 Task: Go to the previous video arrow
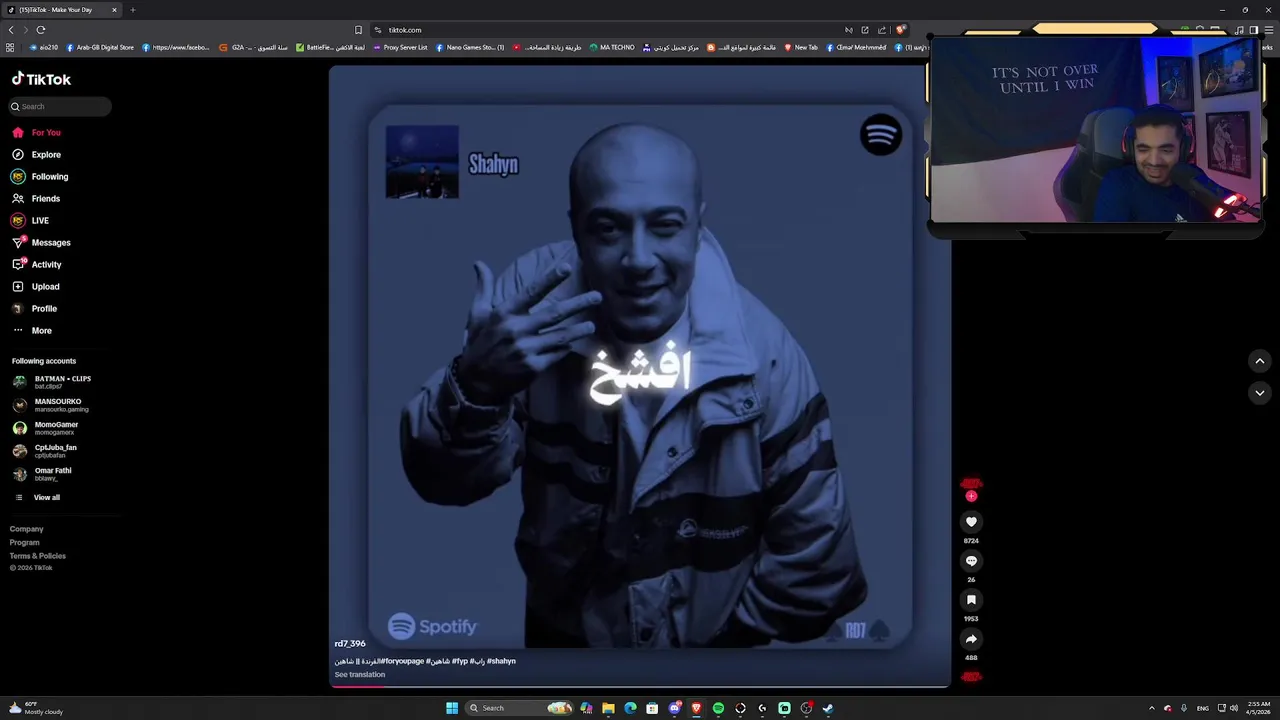[1260, 361]
